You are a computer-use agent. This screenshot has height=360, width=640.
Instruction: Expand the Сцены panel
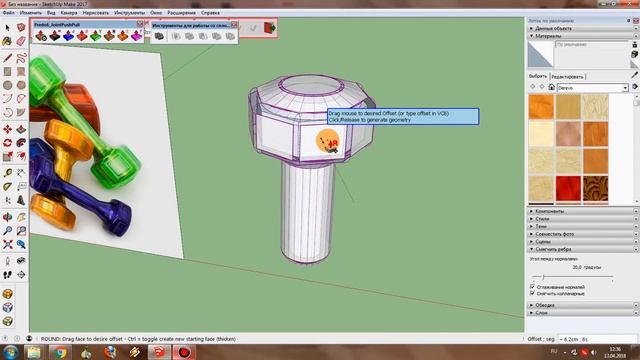pyautogui.click(x=582, y=241)
